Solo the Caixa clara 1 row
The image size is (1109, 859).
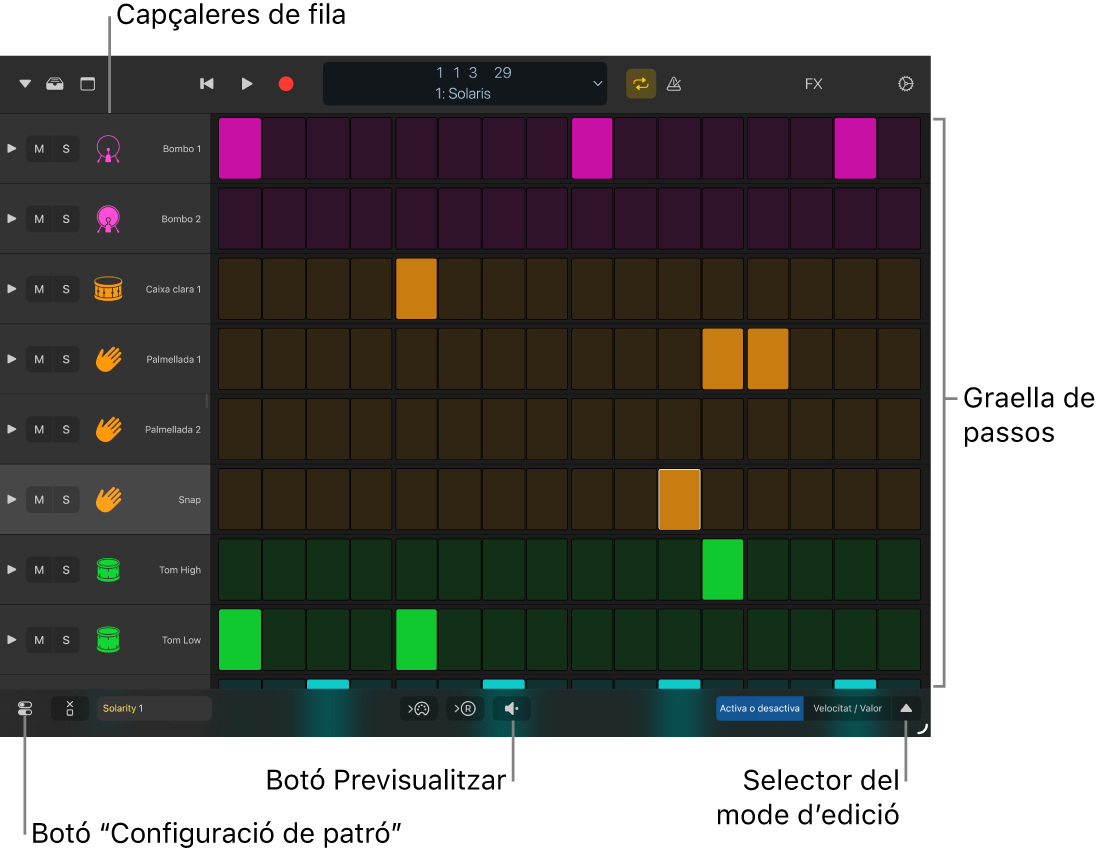(66, 289)
